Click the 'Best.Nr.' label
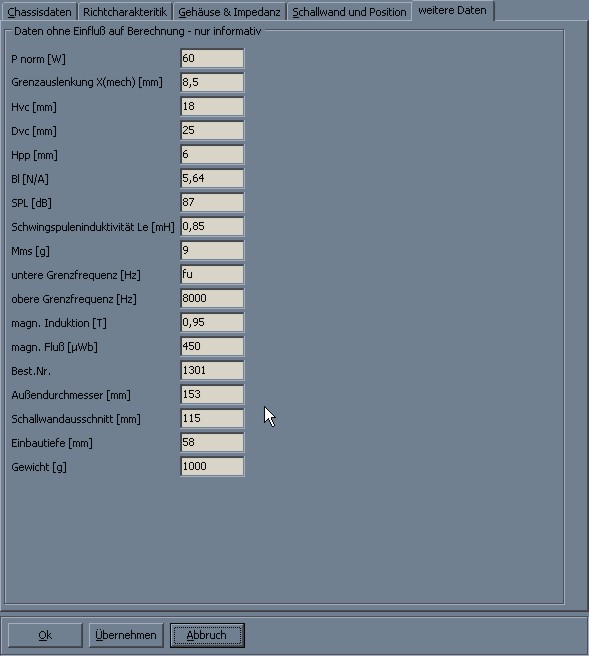The image size is (589, 656). pos(31,371)
